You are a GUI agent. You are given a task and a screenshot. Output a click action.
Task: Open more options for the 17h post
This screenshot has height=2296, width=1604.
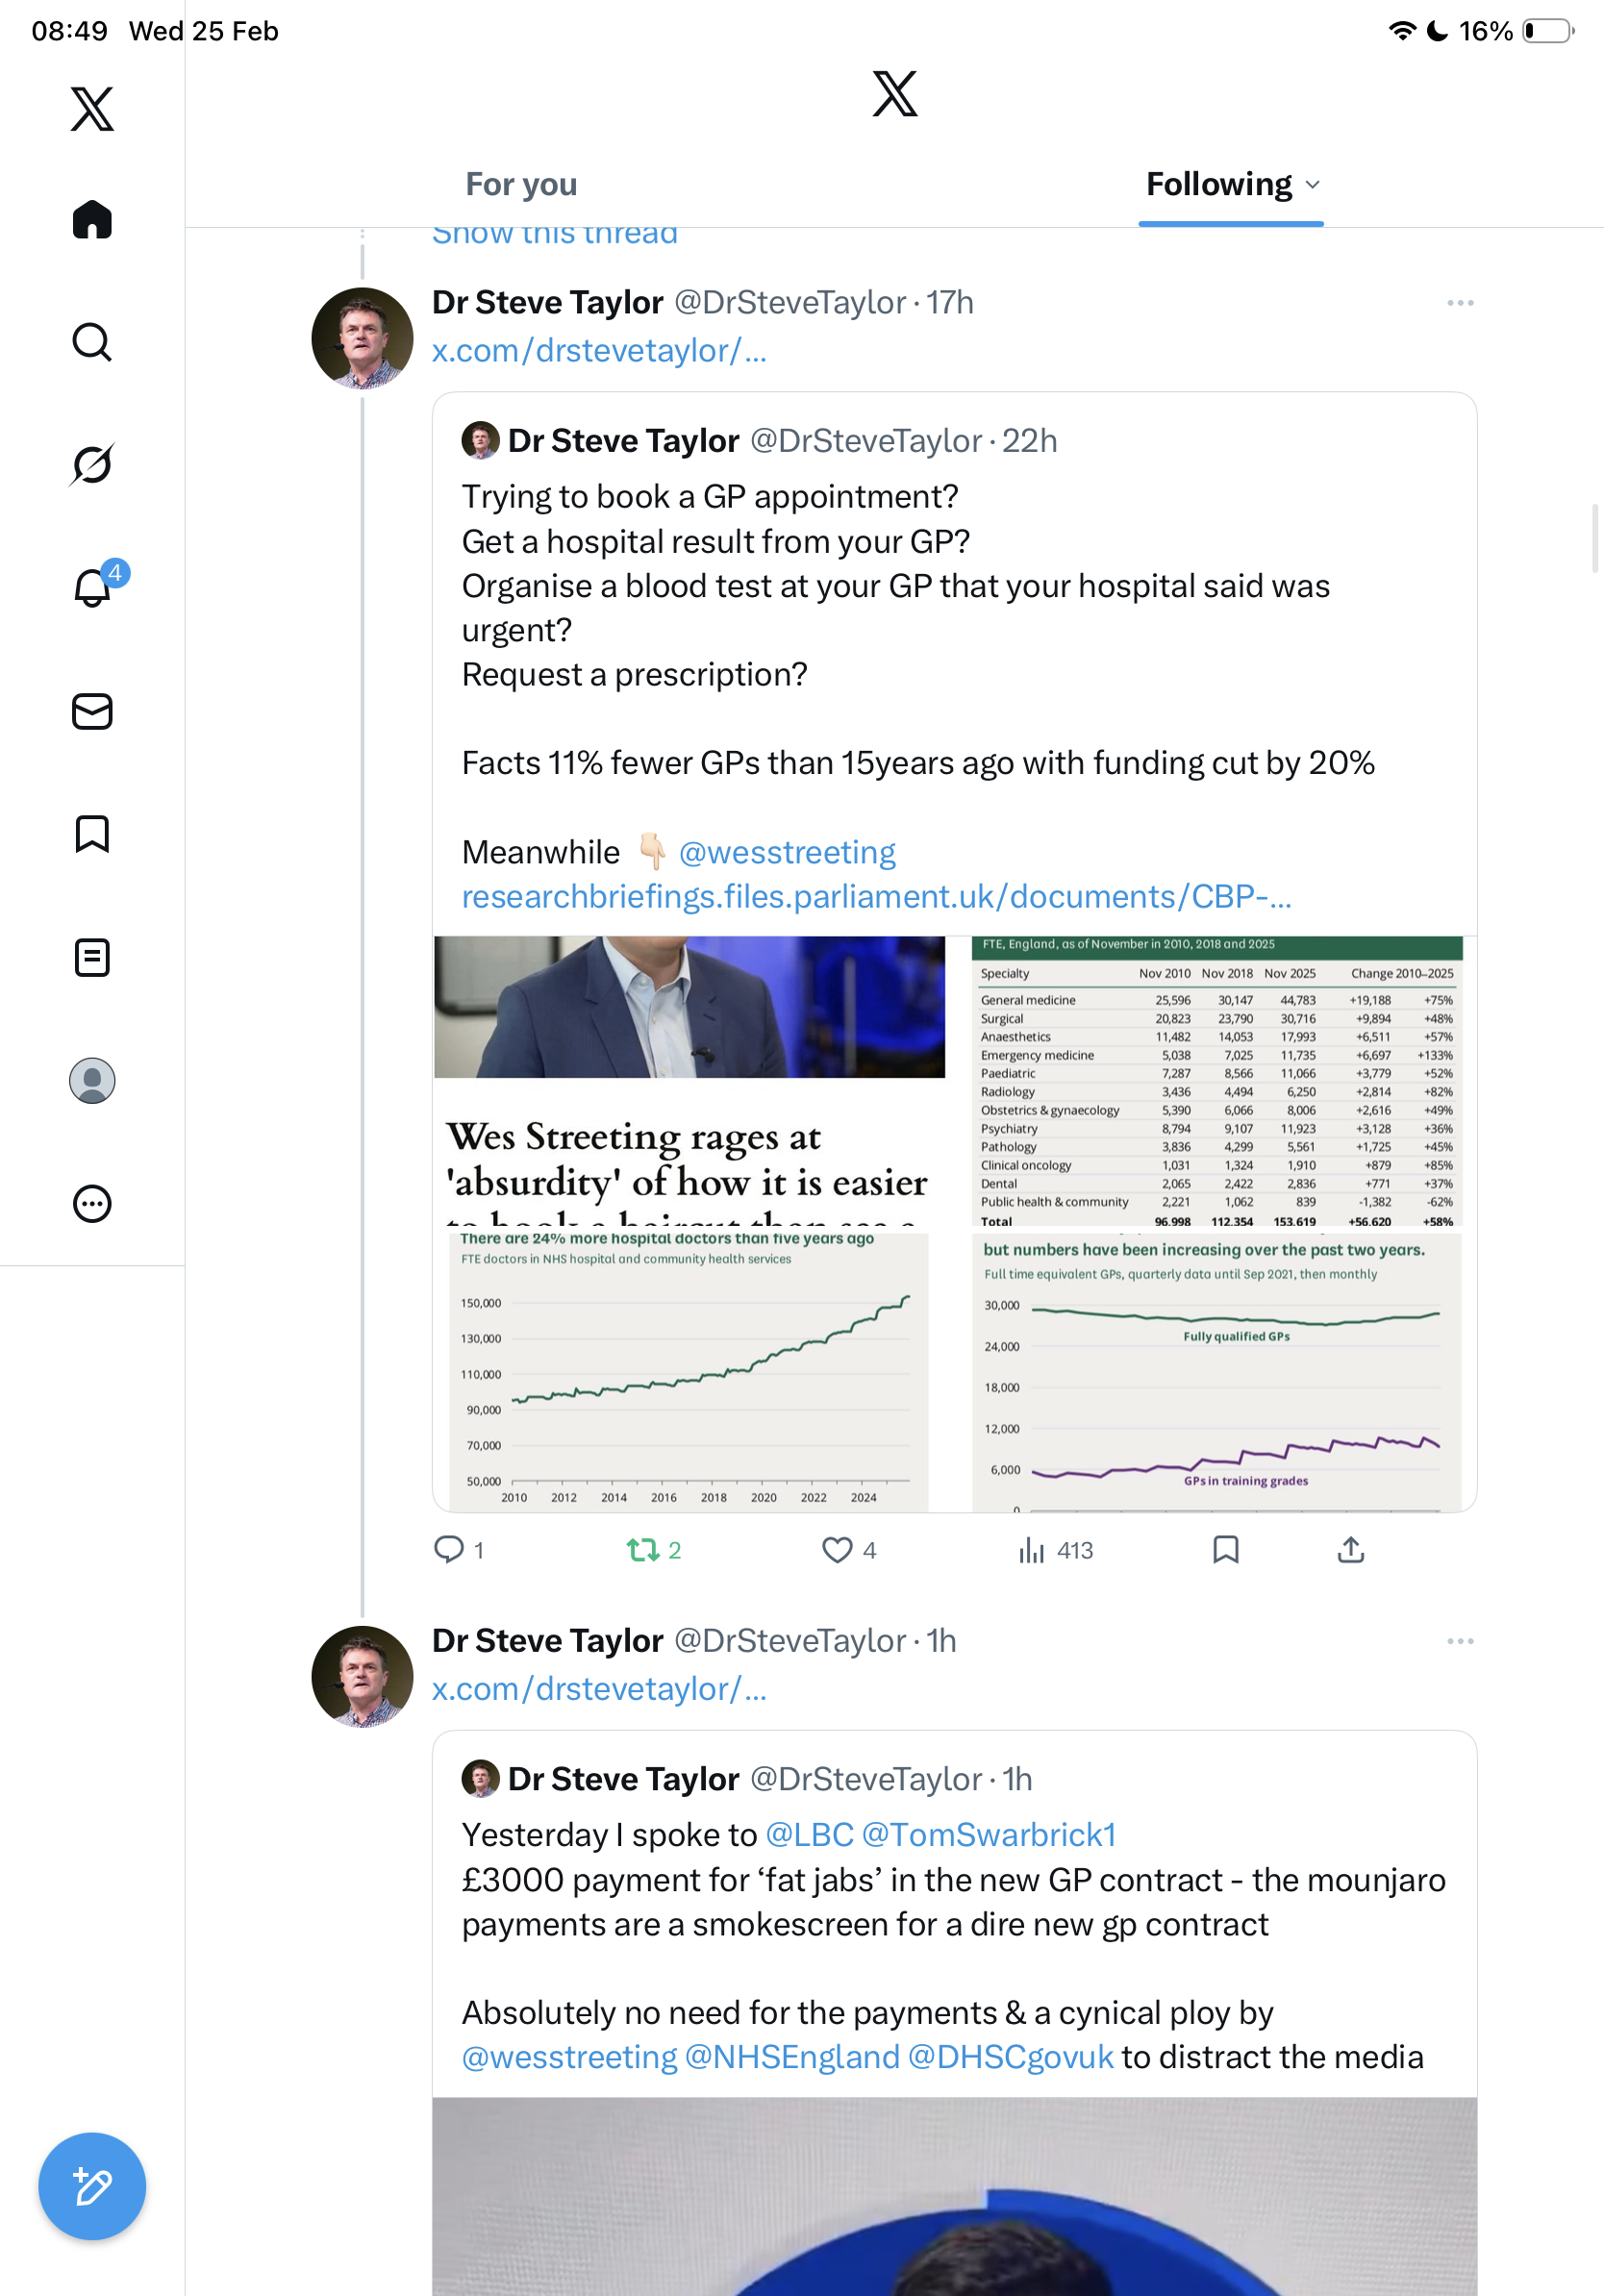(x=1459, y=303)
